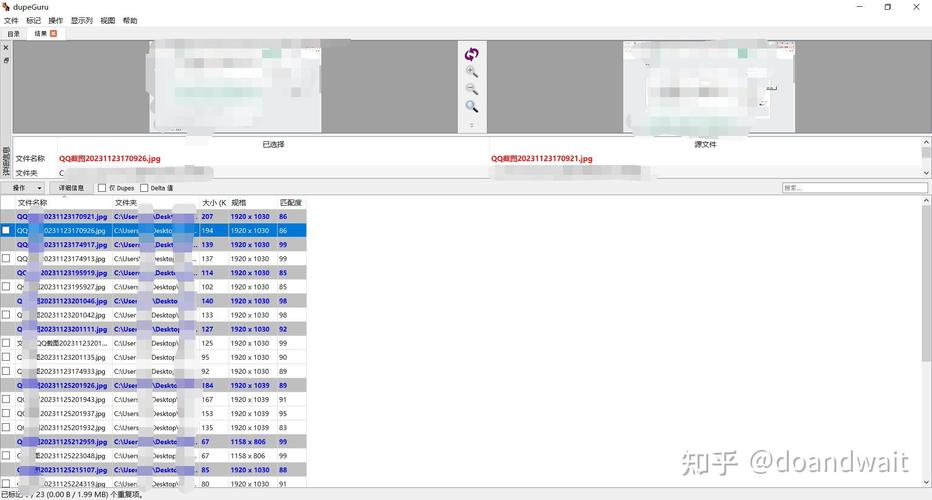Close the details panel with the X icon
Viewport: 932px width, 500px height.
click(x=6, y=48)
